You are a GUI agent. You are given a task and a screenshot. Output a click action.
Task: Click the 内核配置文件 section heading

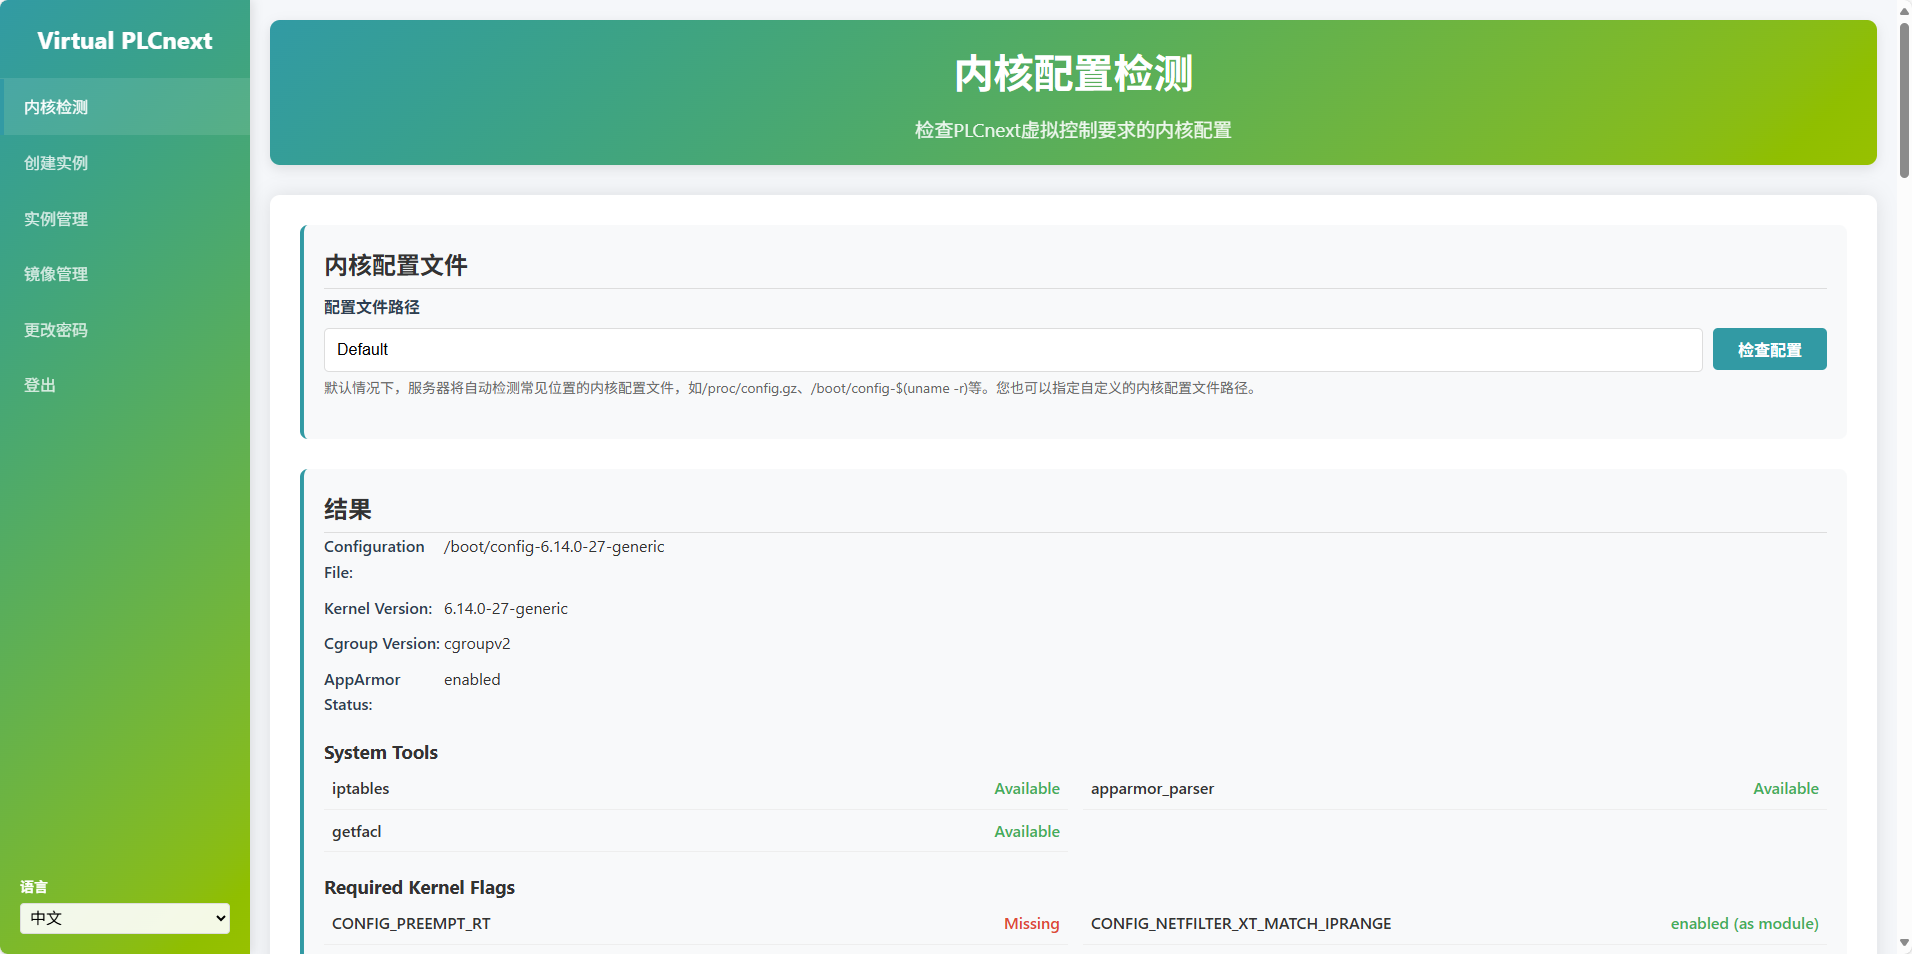pyautogui.click(x=396, y=266)
